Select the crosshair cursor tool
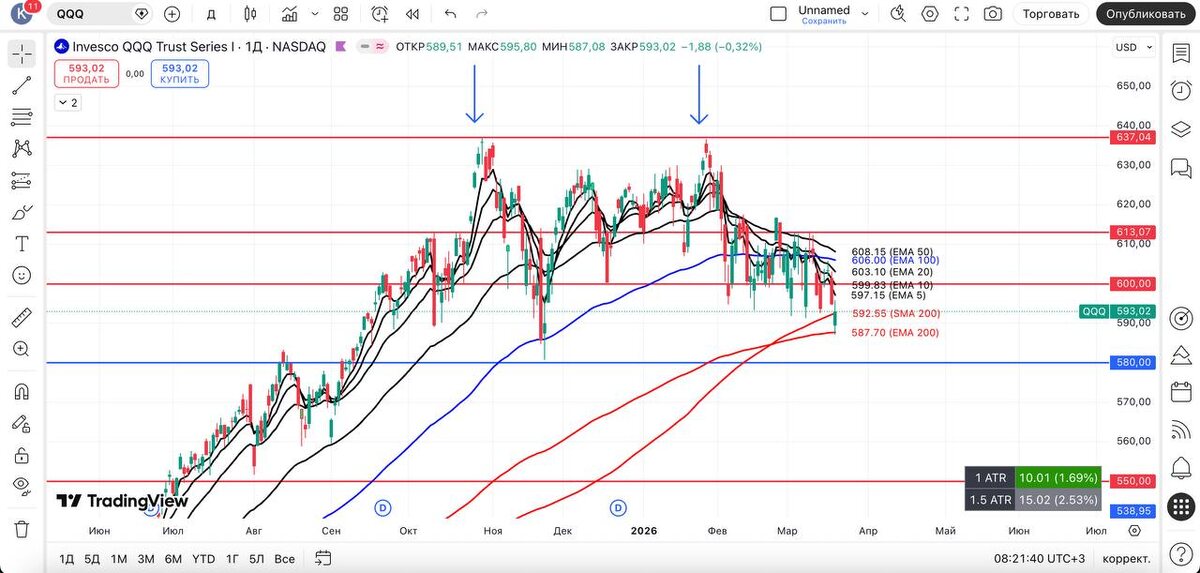The height and width of the screenshot is (573, 1200). tap(21, 54)
